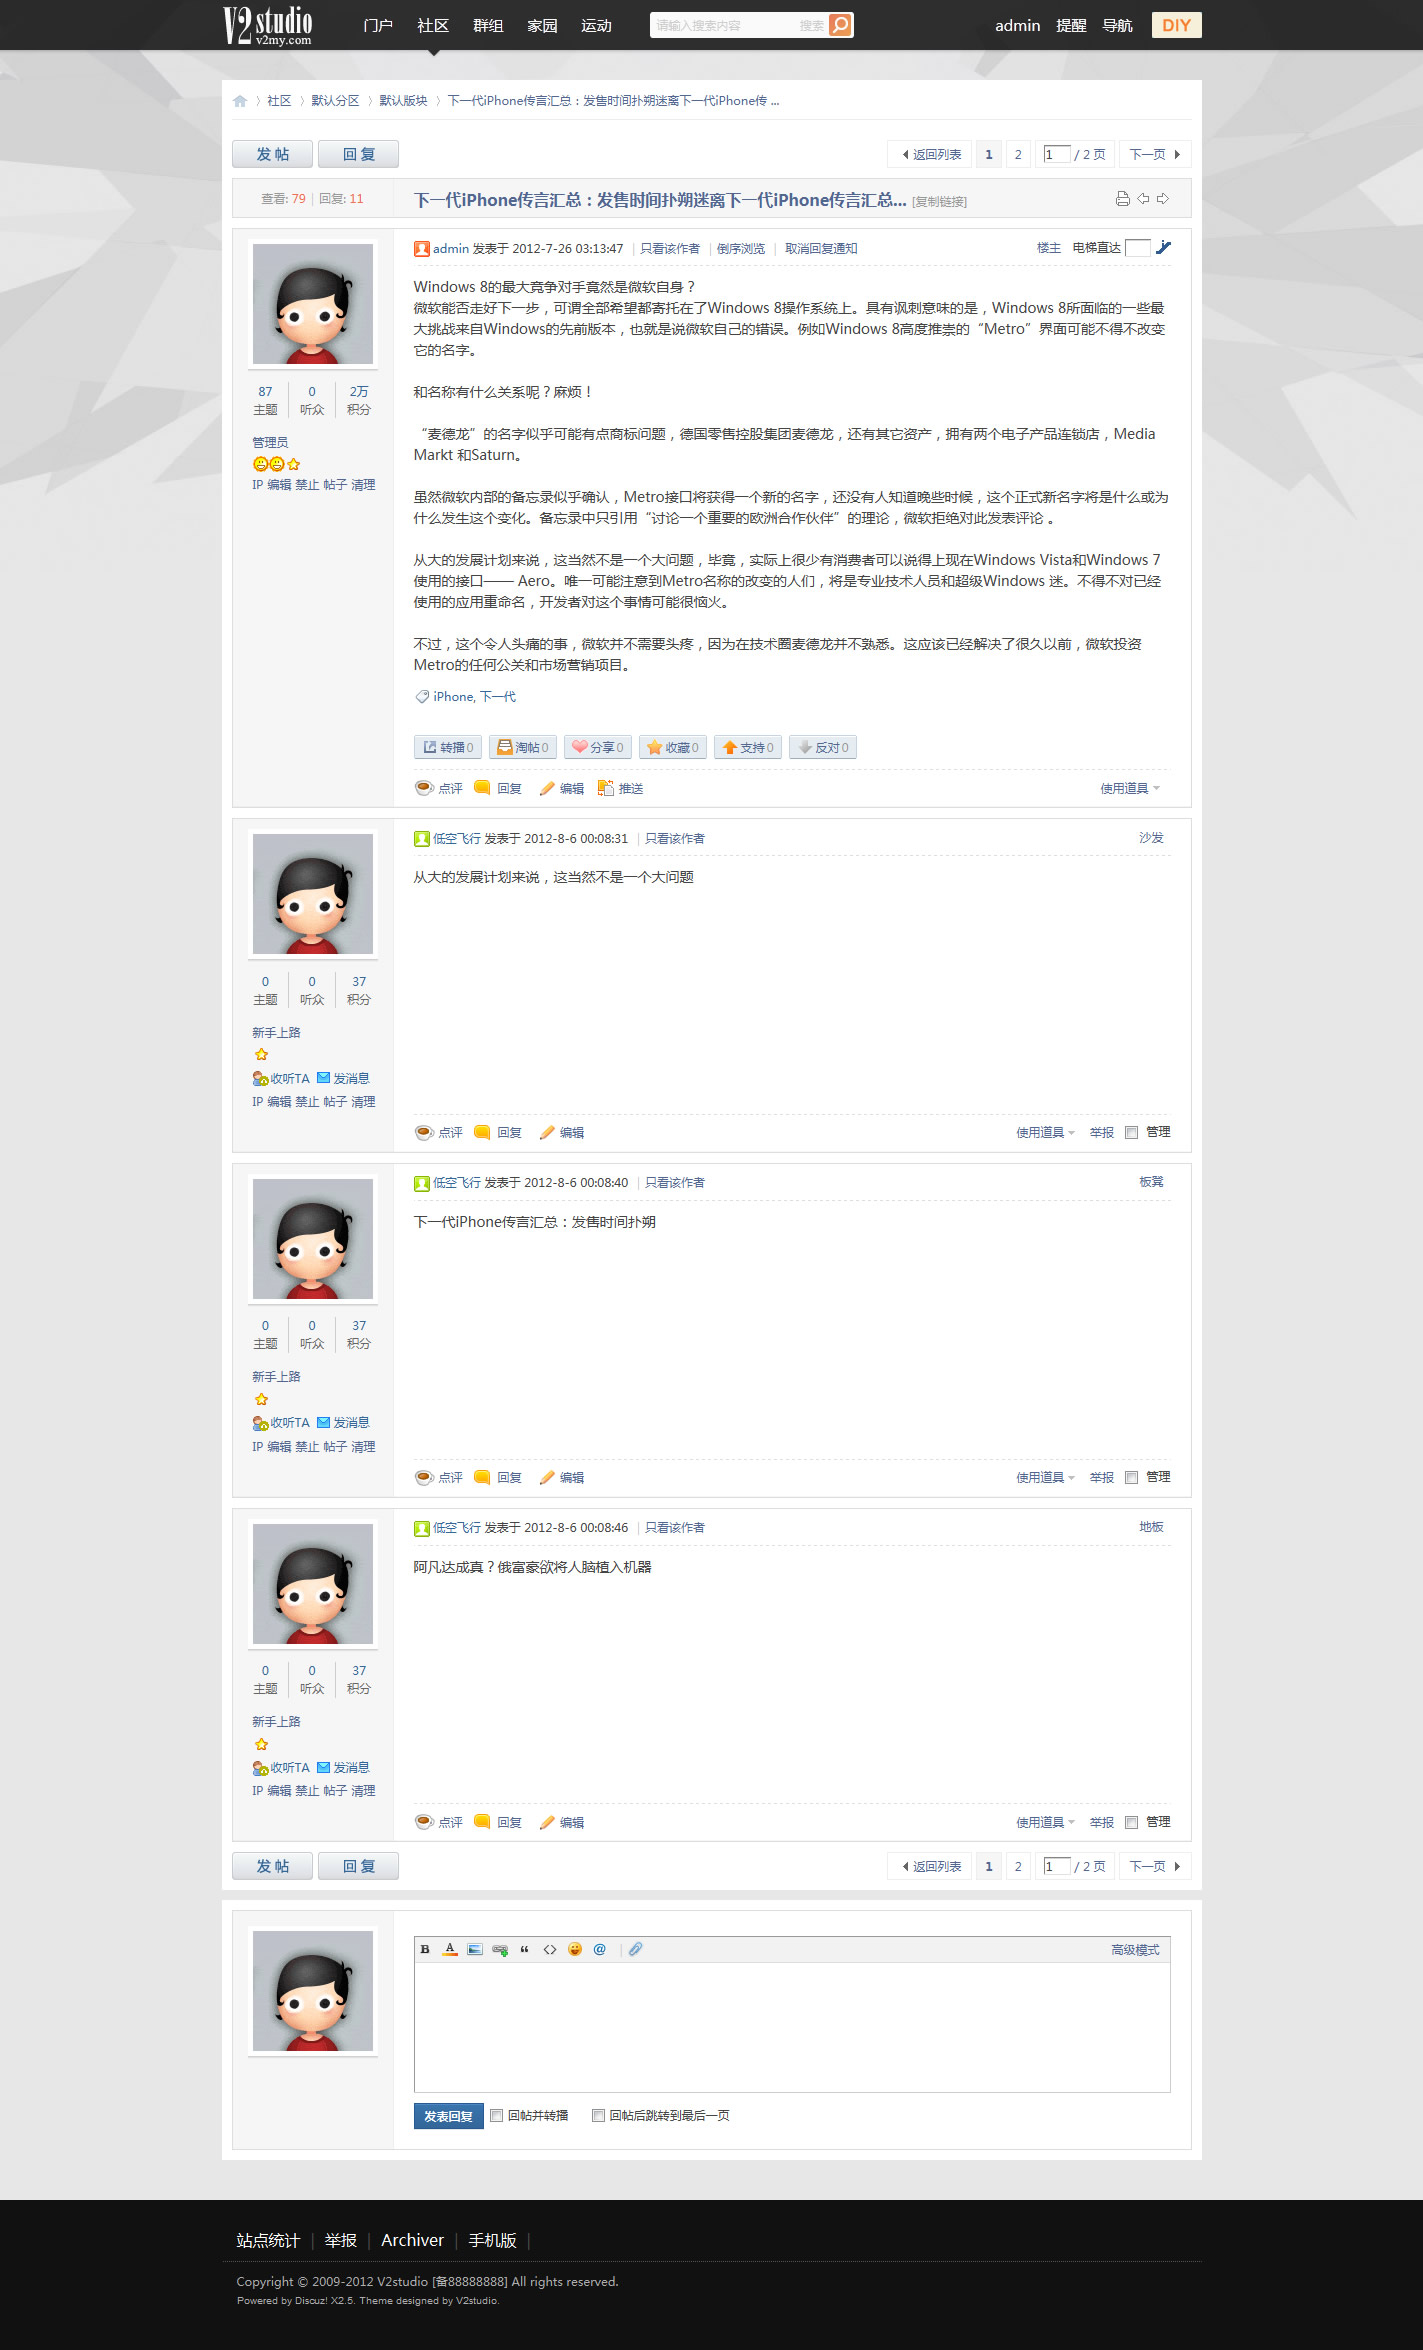The height and width of the screenshot is (2350, 1423).
Task: Click the top 发帖 button
Action: pyautogui.click(x=272, y=154)
